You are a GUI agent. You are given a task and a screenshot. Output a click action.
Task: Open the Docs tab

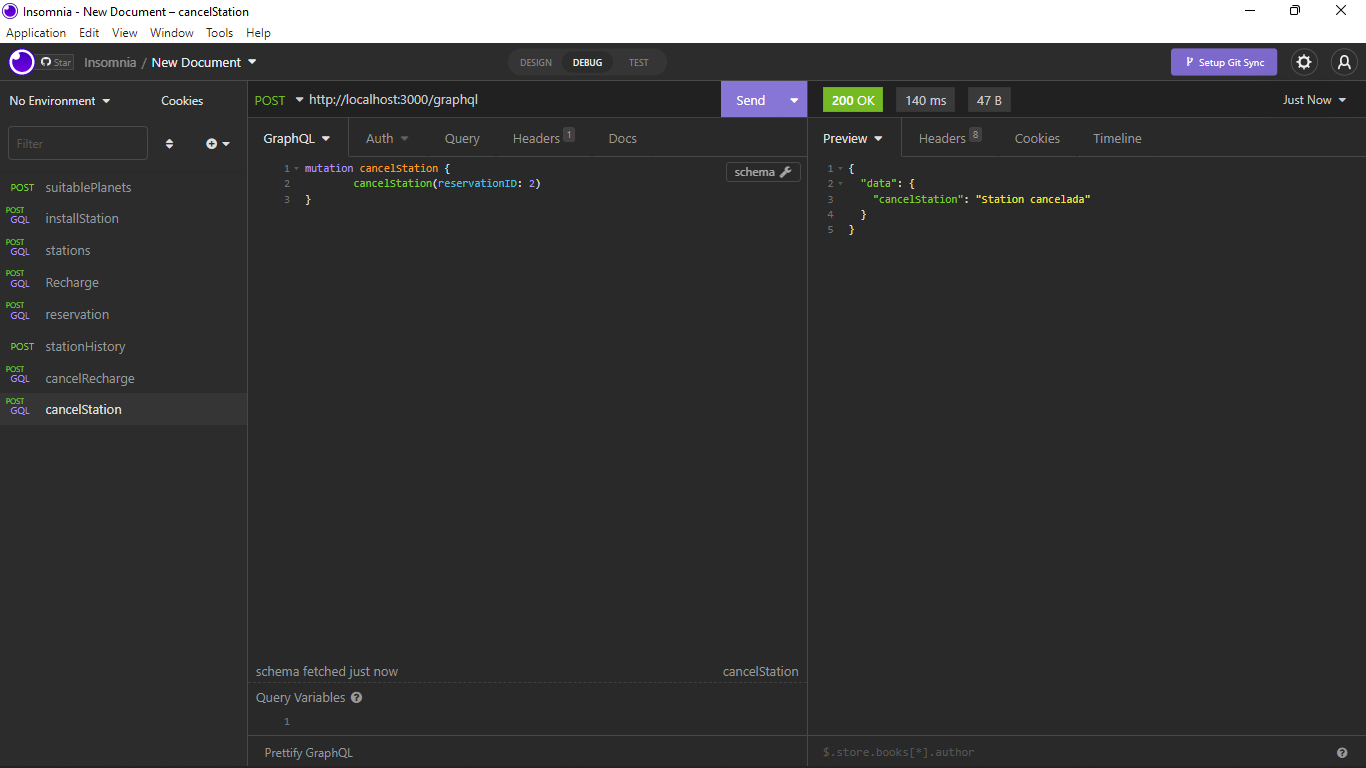pyautogui.click(x=622, y=138)
